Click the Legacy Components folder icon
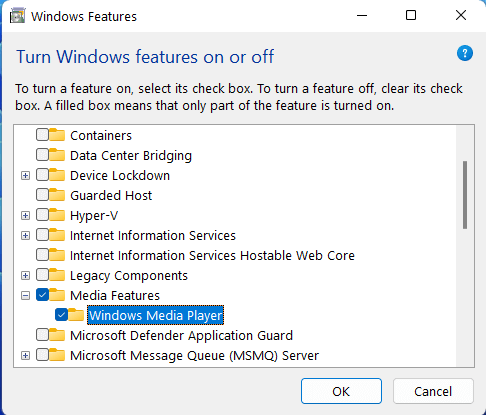The height and width of the screenshot is (415, 486). coord(57,275)
